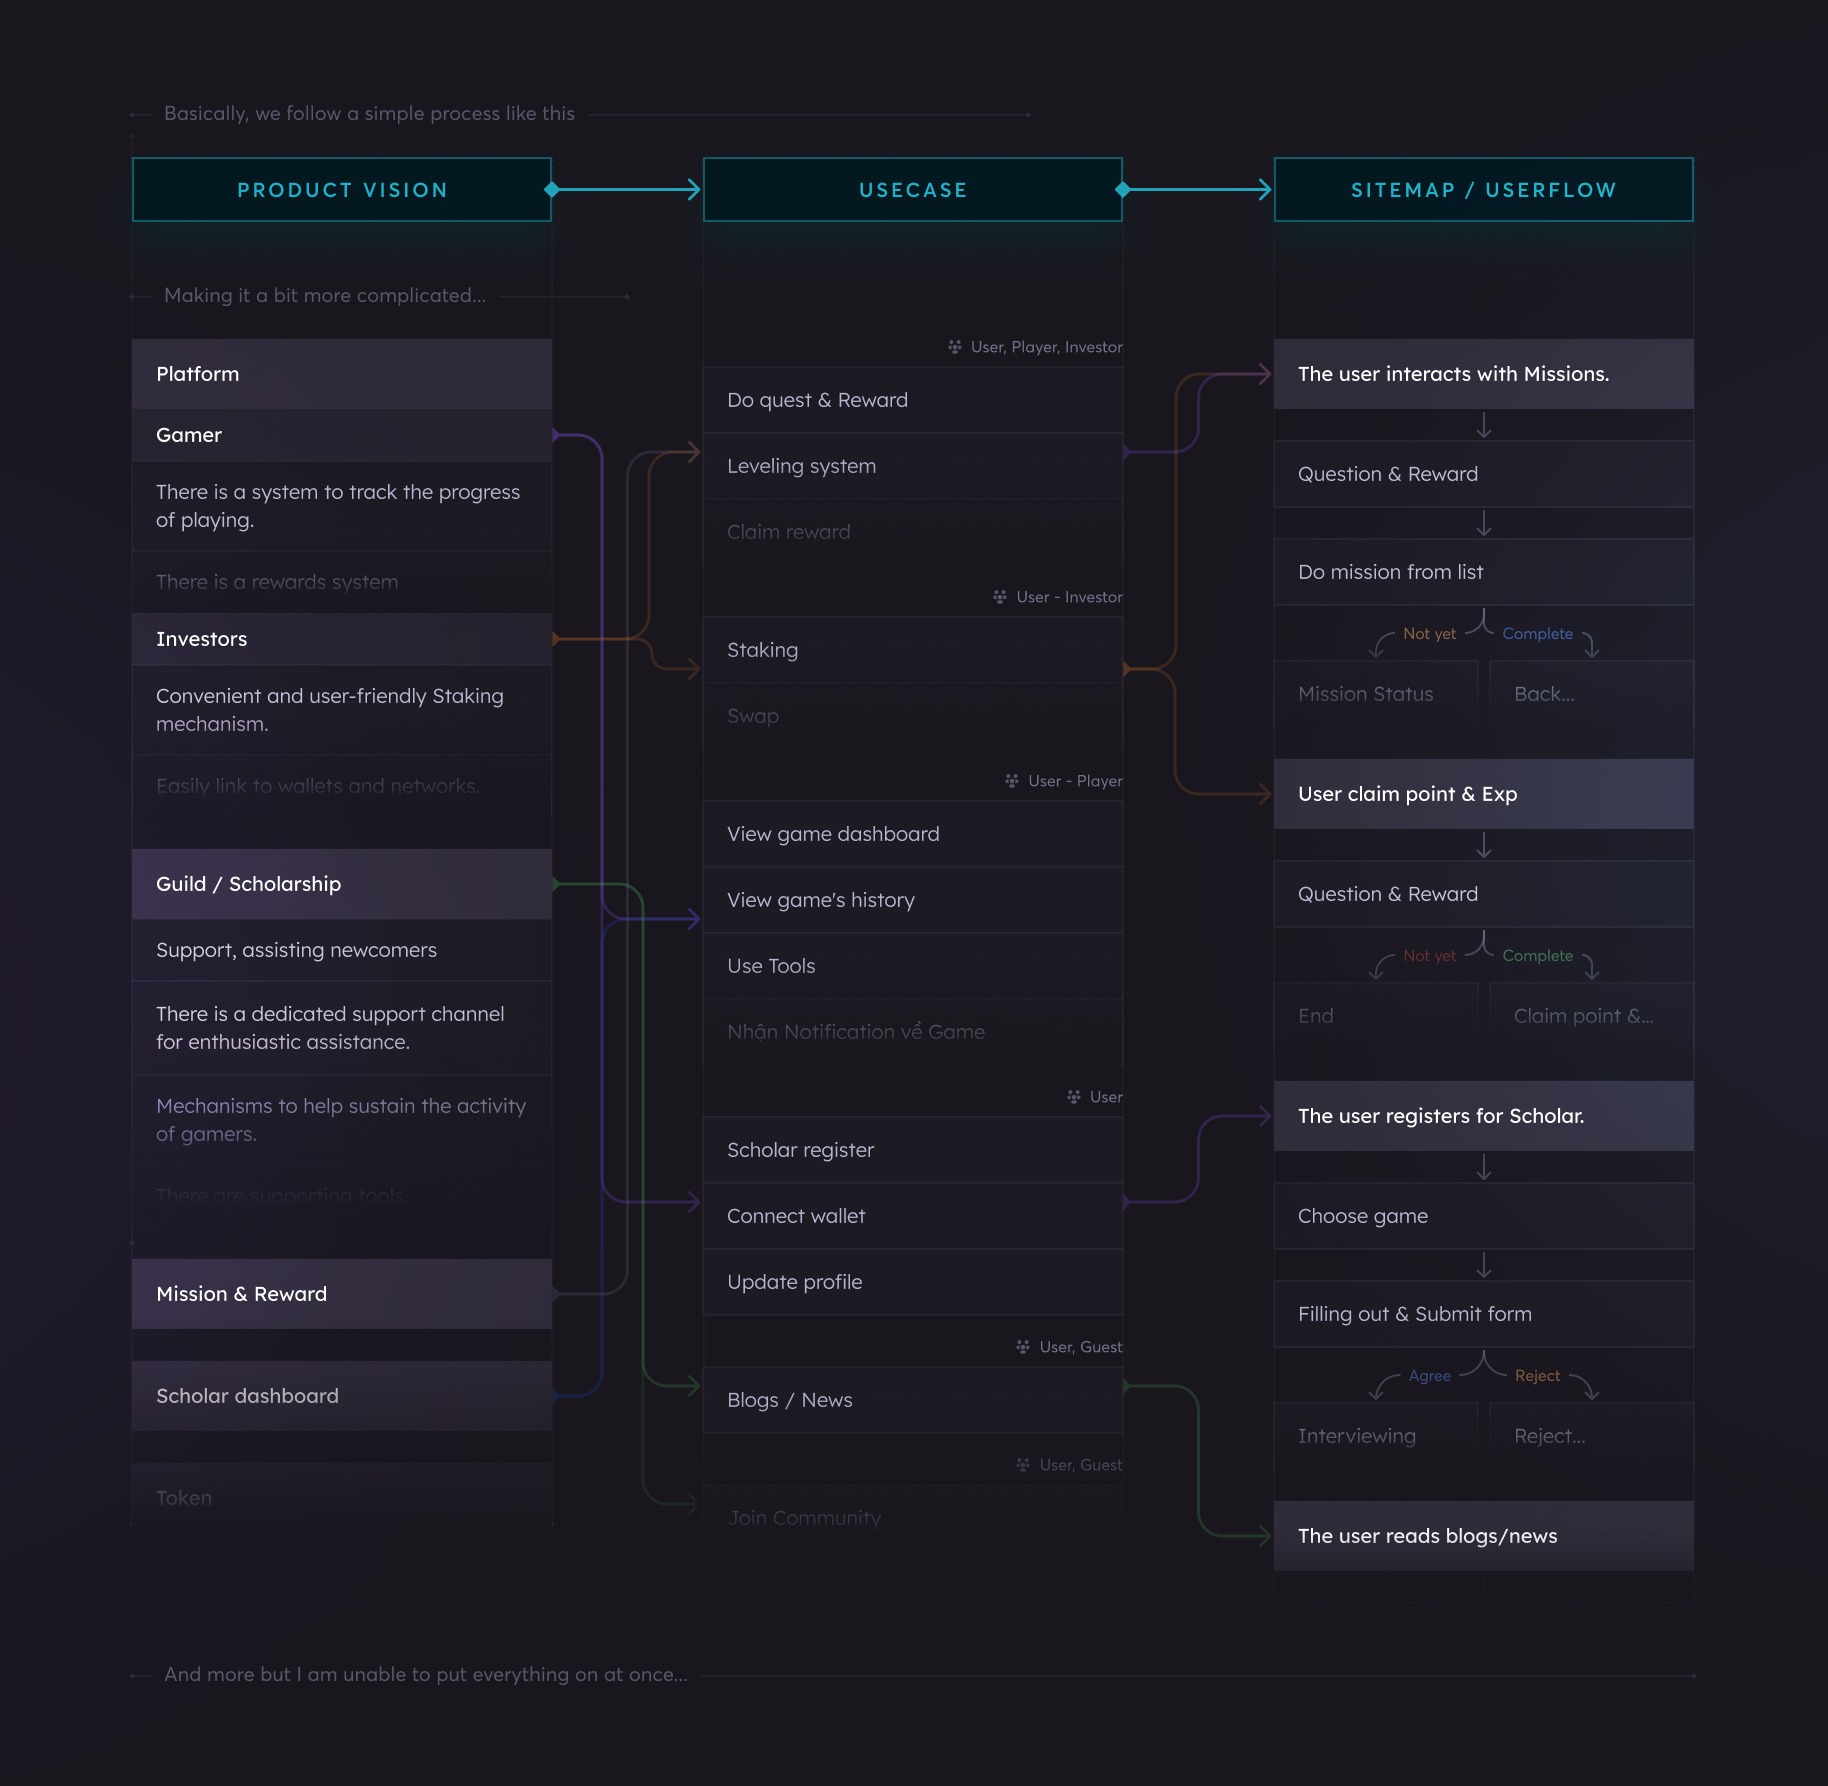1828x1786 pixels.
Task: Select the PRODUCT VISION column header
Action: click(x=342, y=189)
